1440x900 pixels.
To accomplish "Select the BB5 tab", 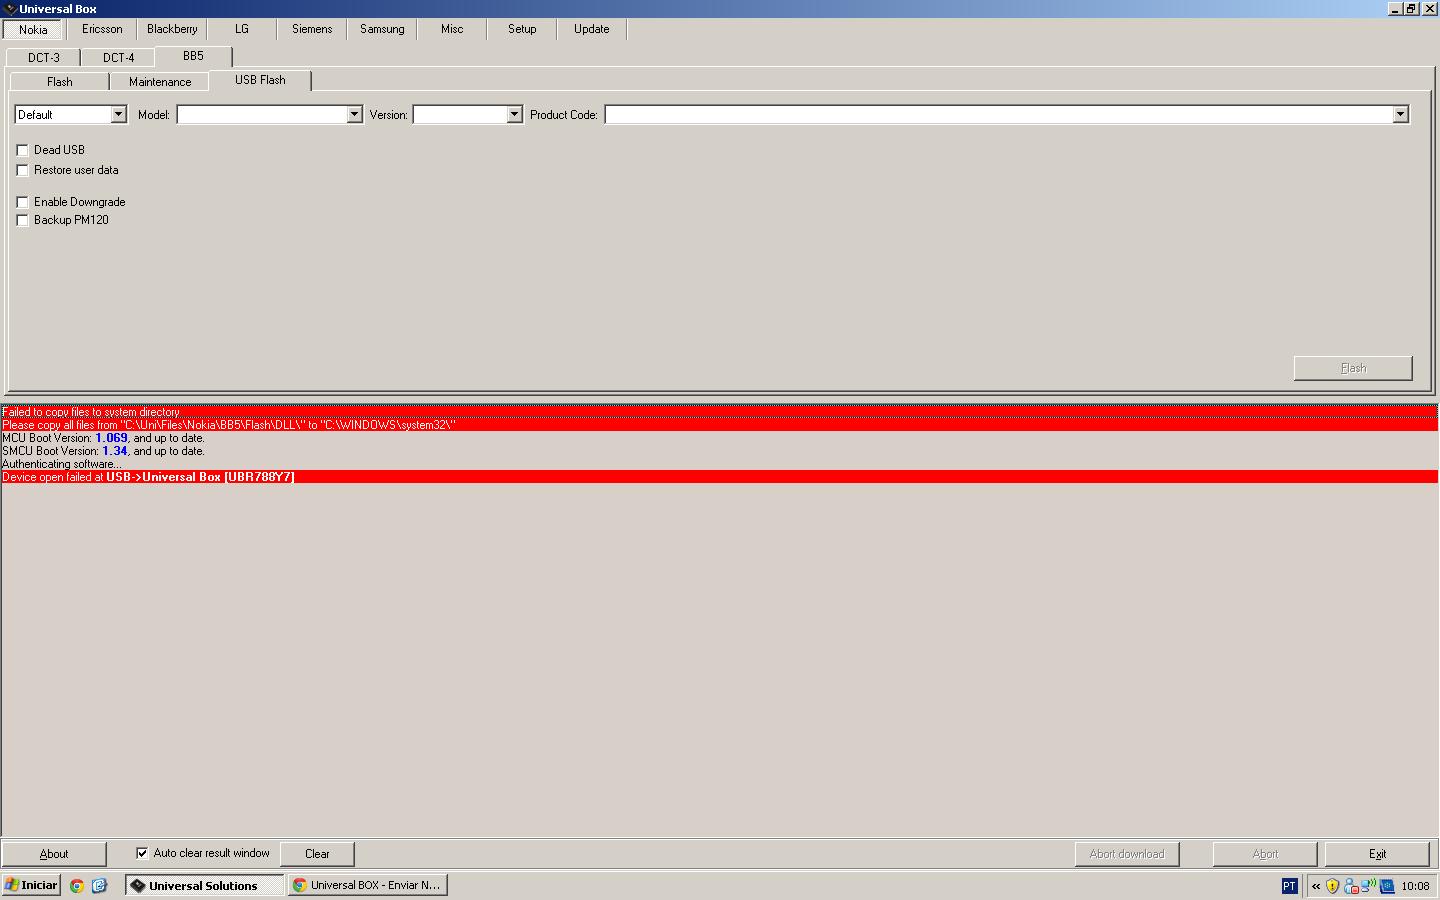I will (x=193, y=56).
